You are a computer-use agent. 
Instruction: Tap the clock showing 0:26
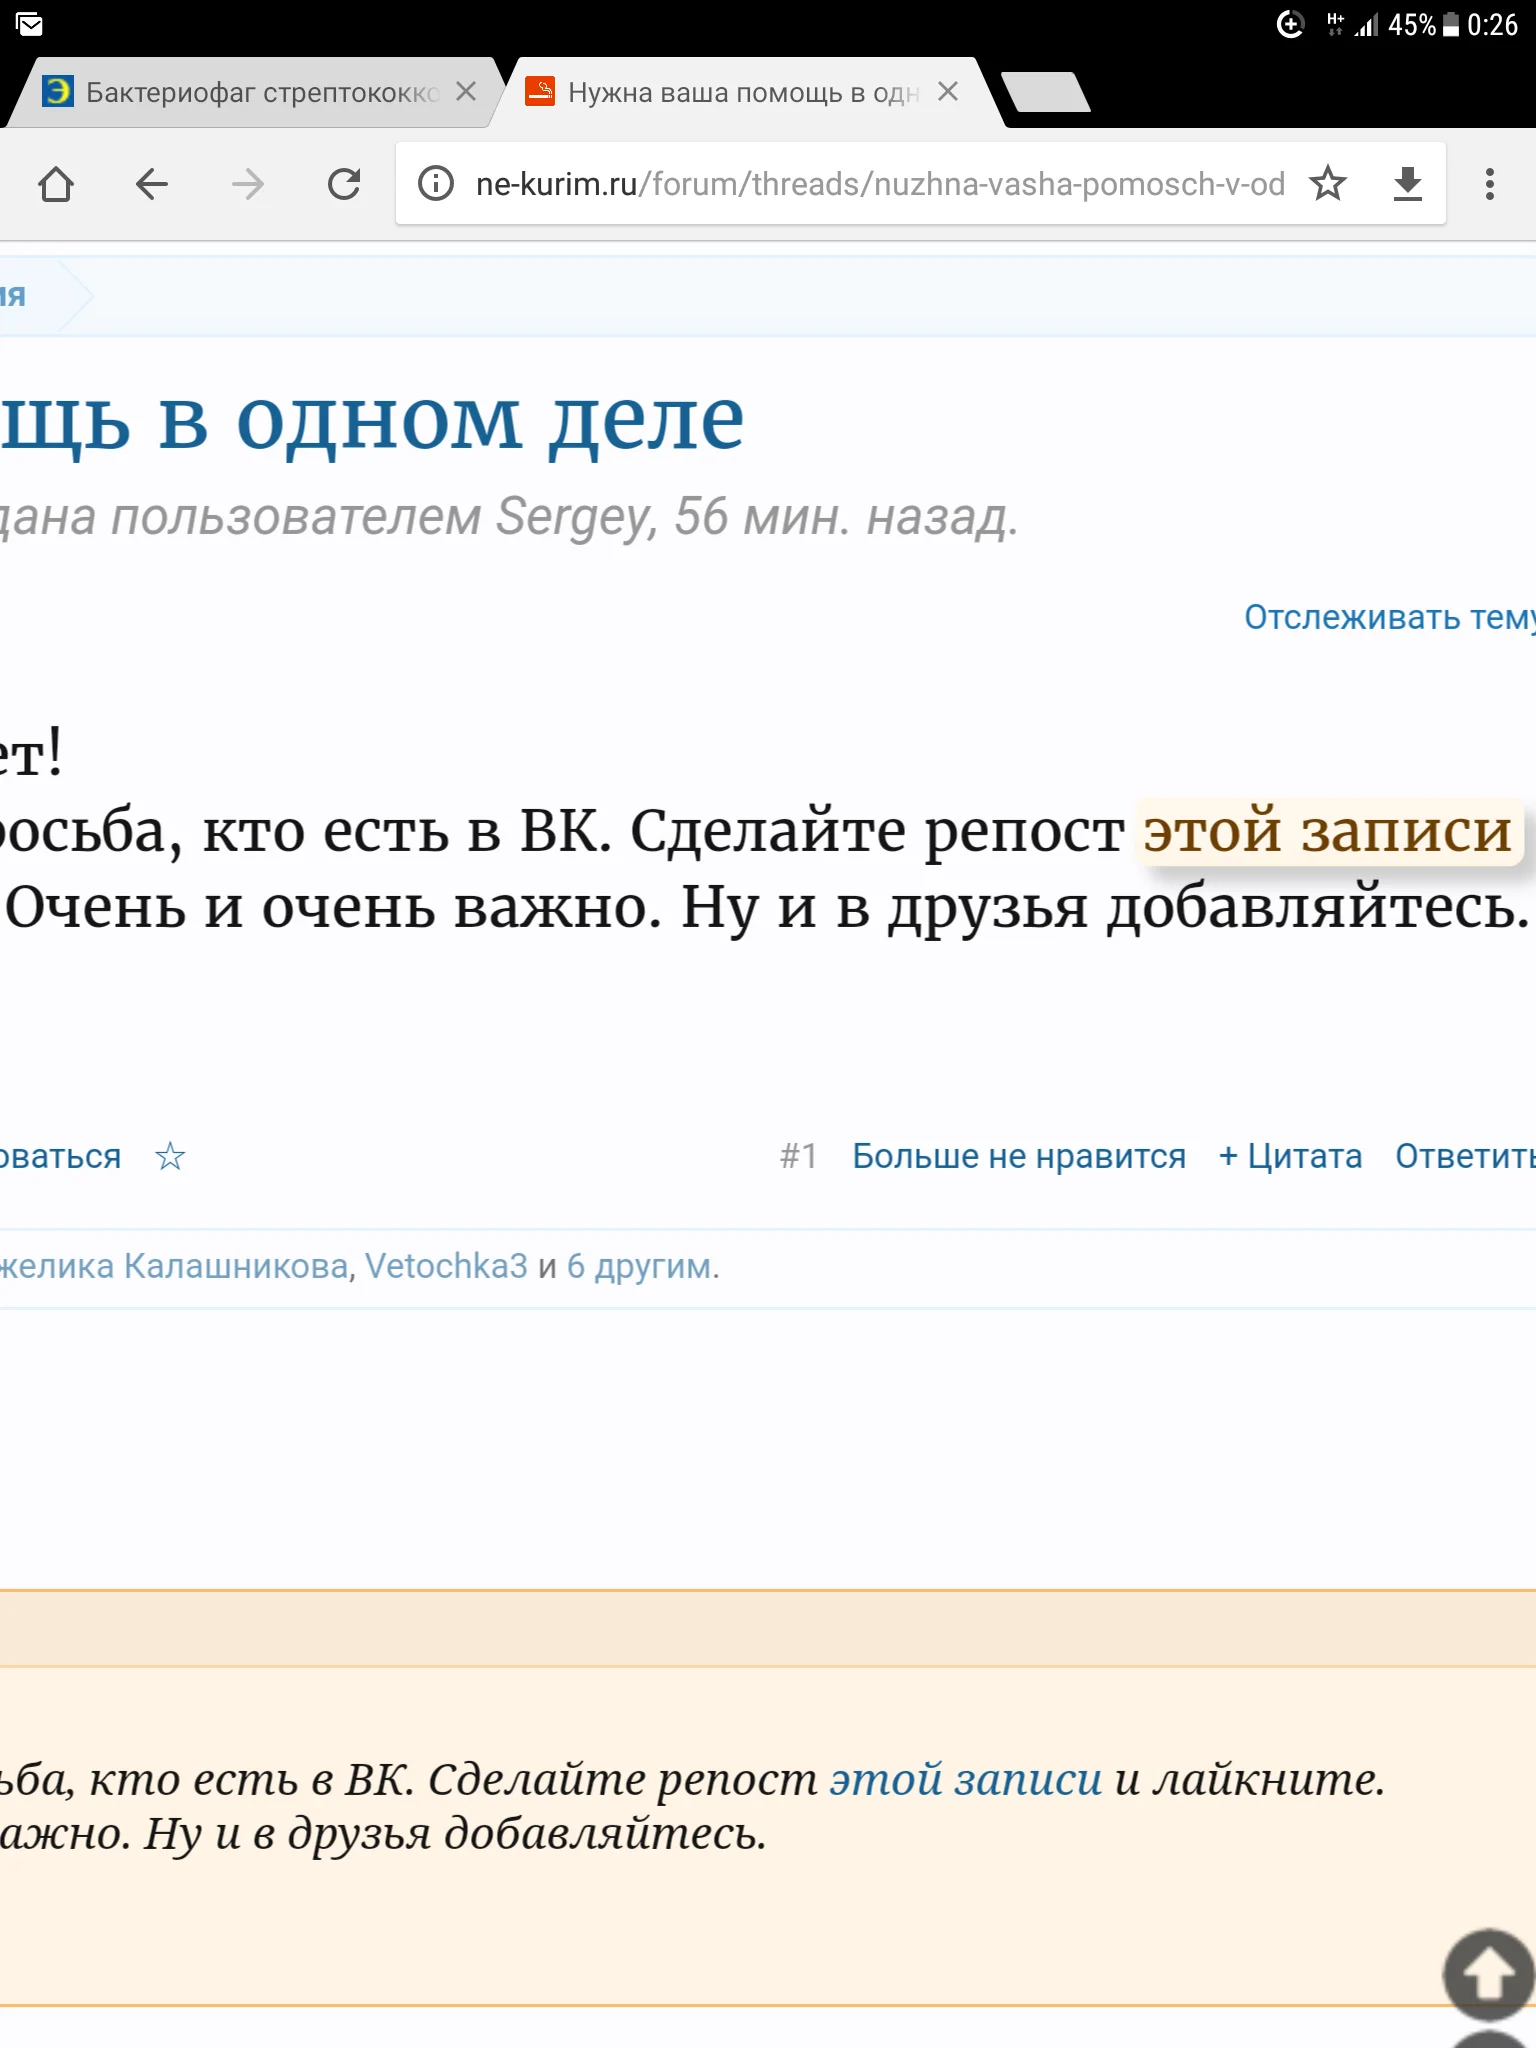coord(1493,25)
